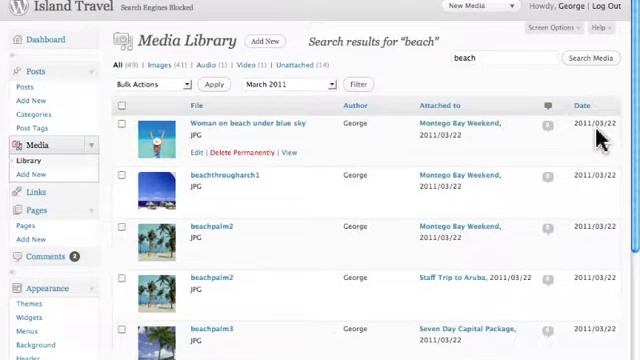
Task: Filter by All media tab
Action: click(x=118, y=65)
